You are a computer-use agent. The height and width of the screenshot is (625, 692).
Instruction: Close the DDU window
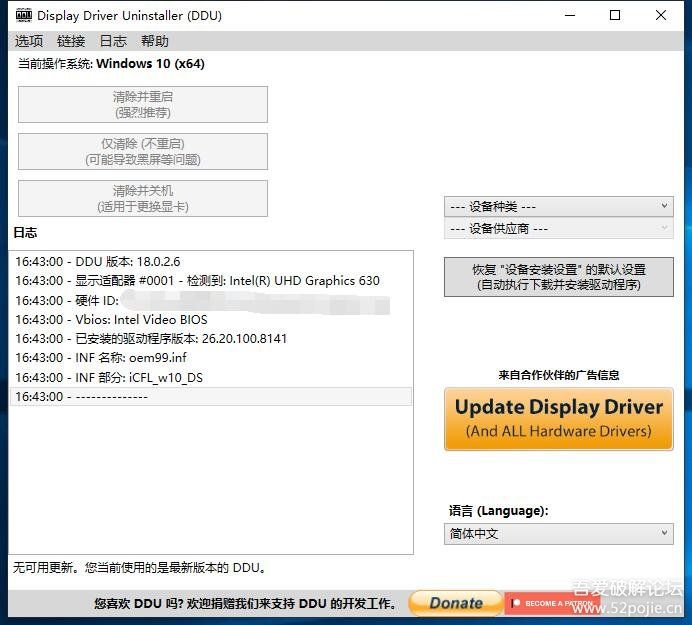coord(661,15)
